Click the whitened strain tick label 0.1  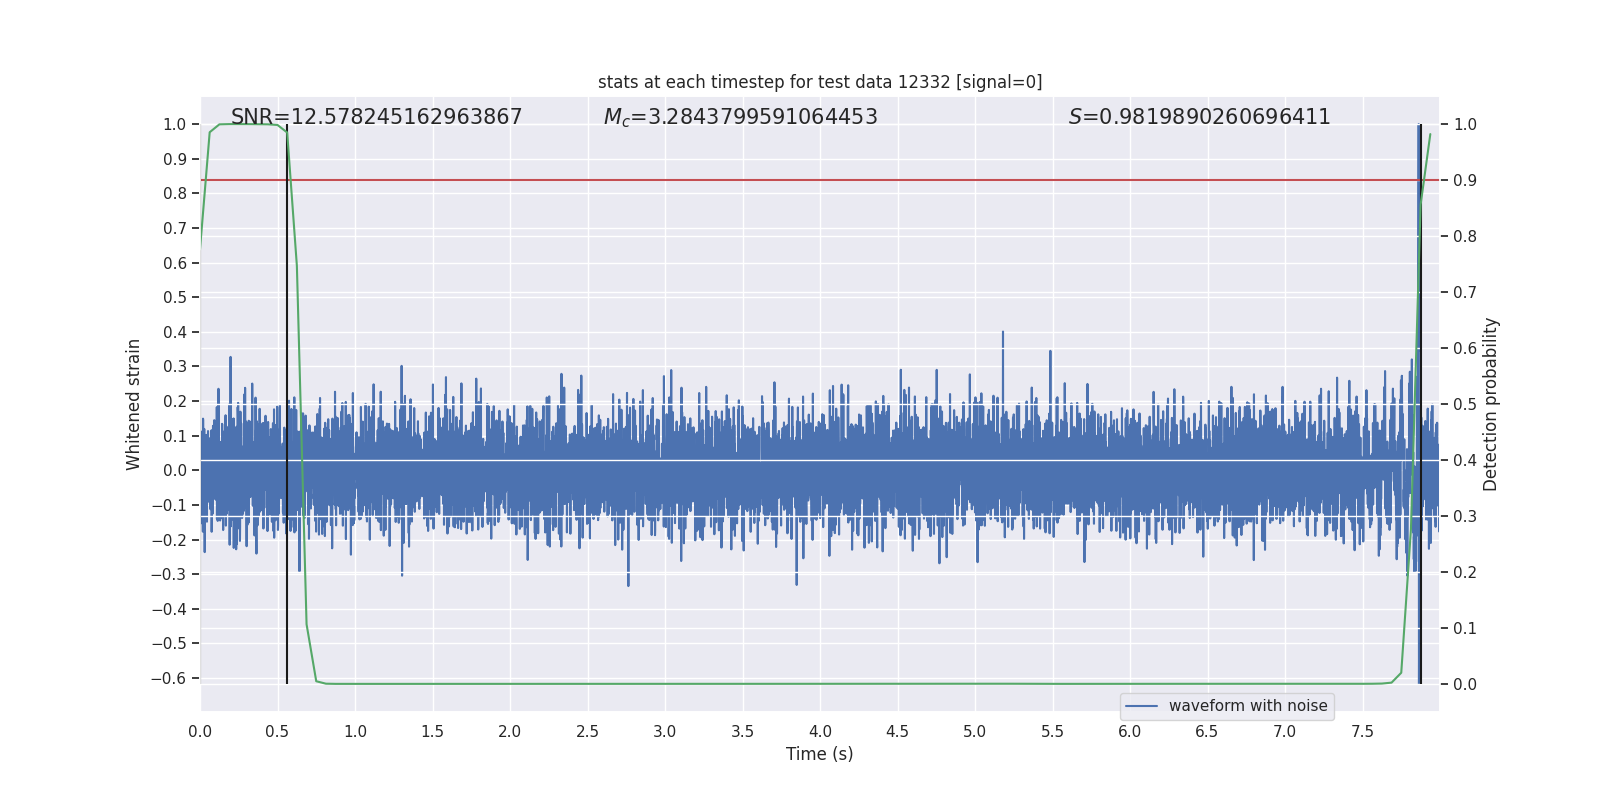point(175,436)
